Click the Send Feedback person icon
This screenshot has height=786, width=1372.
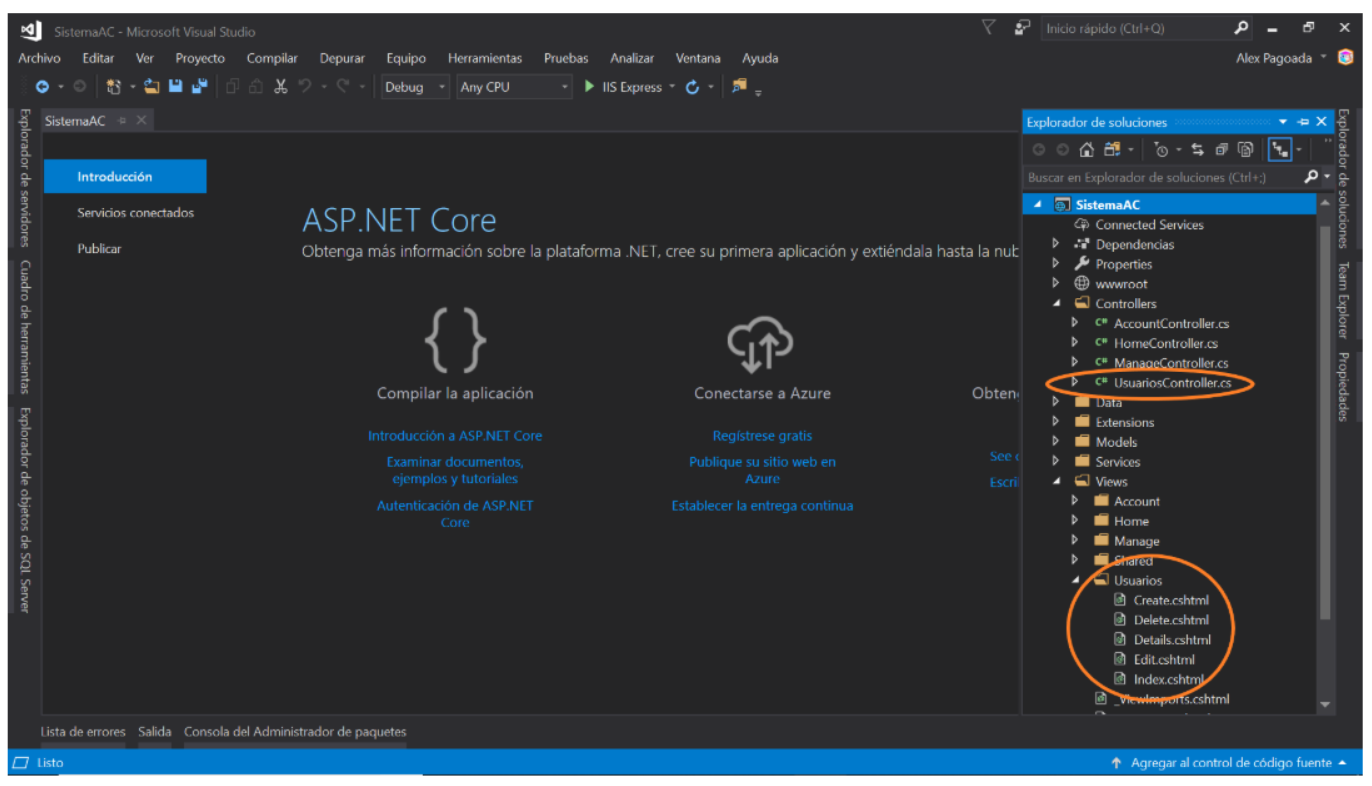[1022, 28]
